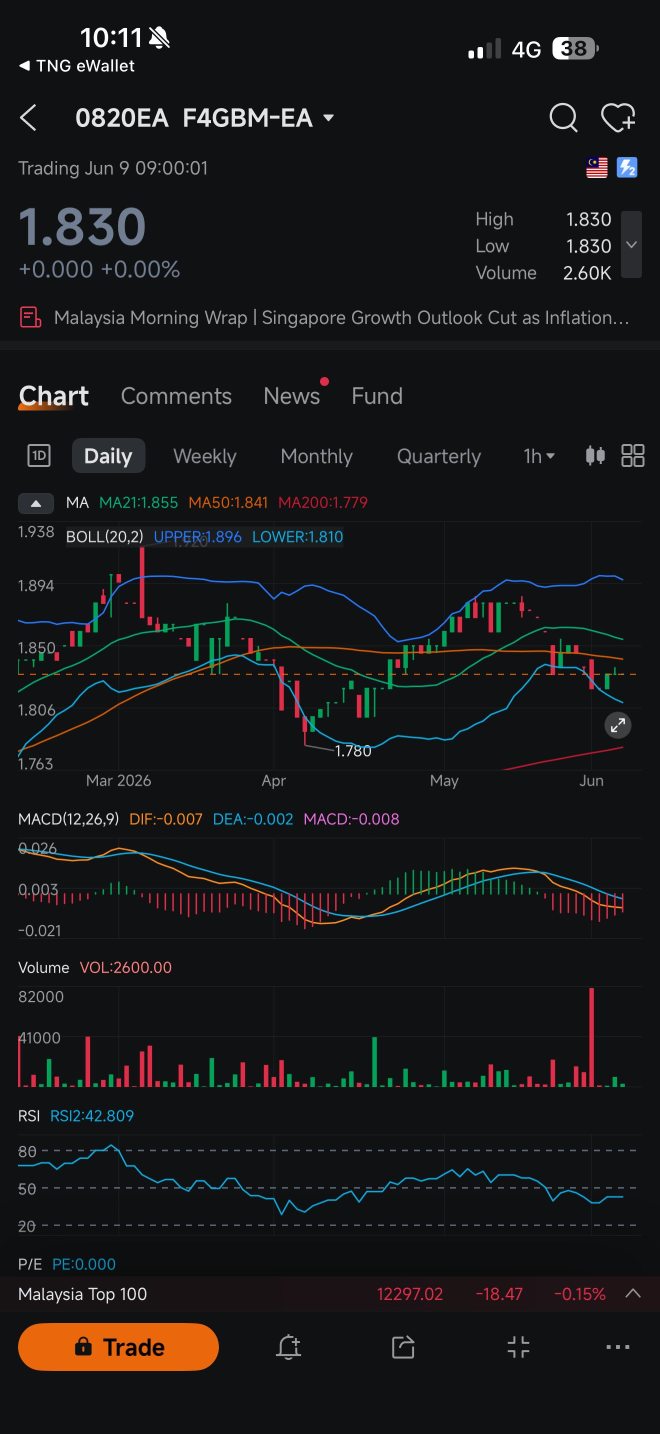The height and width of the screenshot is (1434, 660).
Task: Tap the MA21:1.855 indicator label
Action: pos(140,503)
